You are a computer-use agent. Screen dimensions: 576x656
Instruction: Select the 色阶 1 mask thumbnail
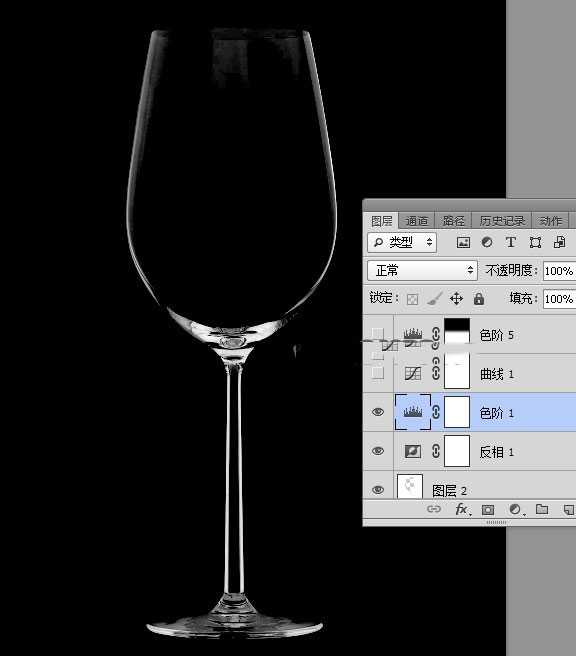[457, 412]
